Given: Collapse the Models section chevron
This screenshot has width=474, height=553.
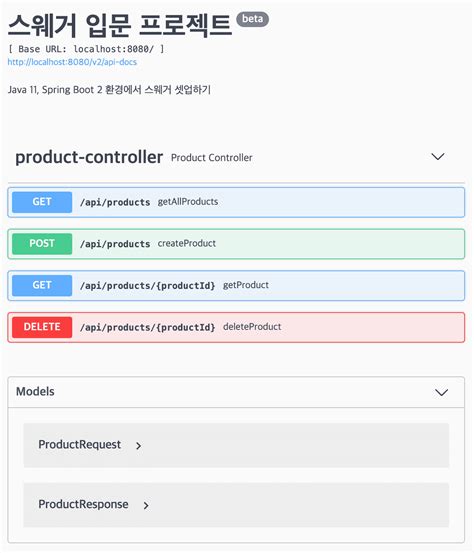Looking at the screenshot, I should [x=441, y=392].
